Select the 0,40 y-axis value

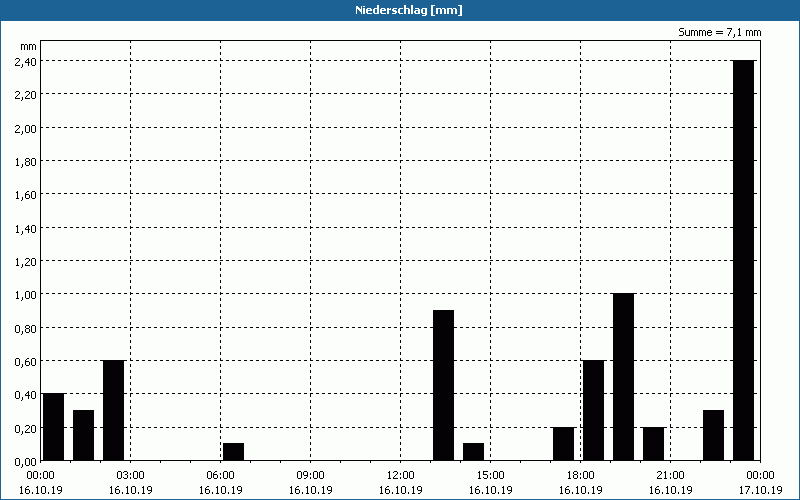coord(26,394)
